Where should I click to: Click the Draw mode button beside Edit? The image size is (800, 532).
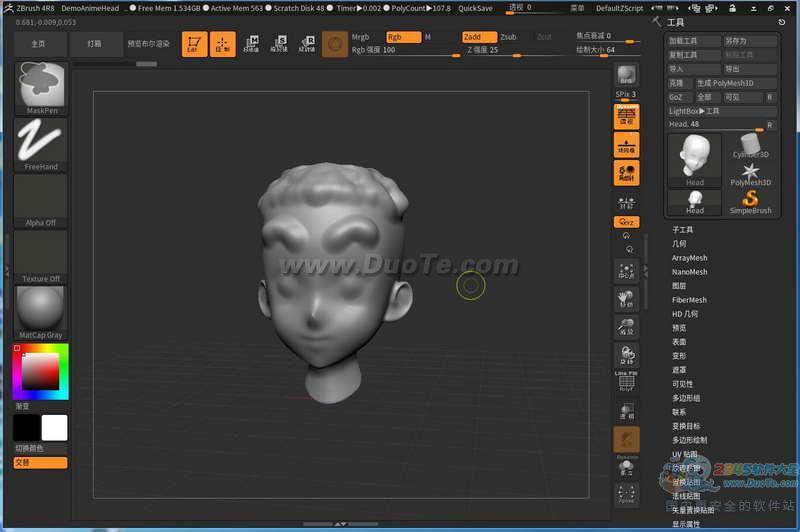tap(222, 44)
